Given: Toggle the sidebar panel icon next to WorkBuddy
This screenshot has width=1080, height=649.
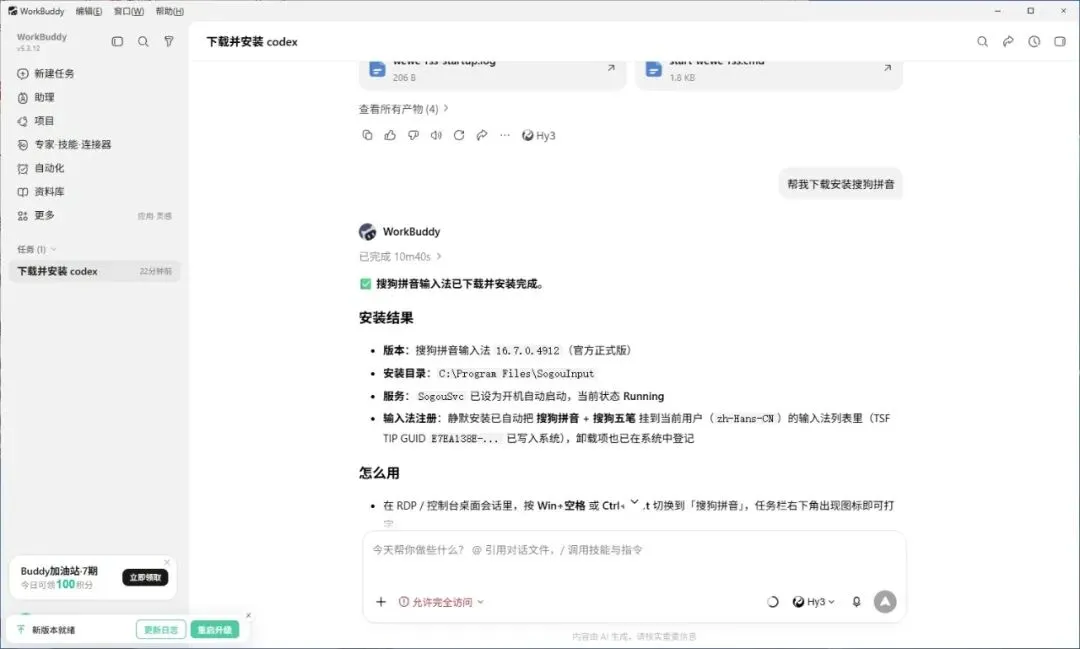Looking at the screenshot, I should tap(117, 41).
